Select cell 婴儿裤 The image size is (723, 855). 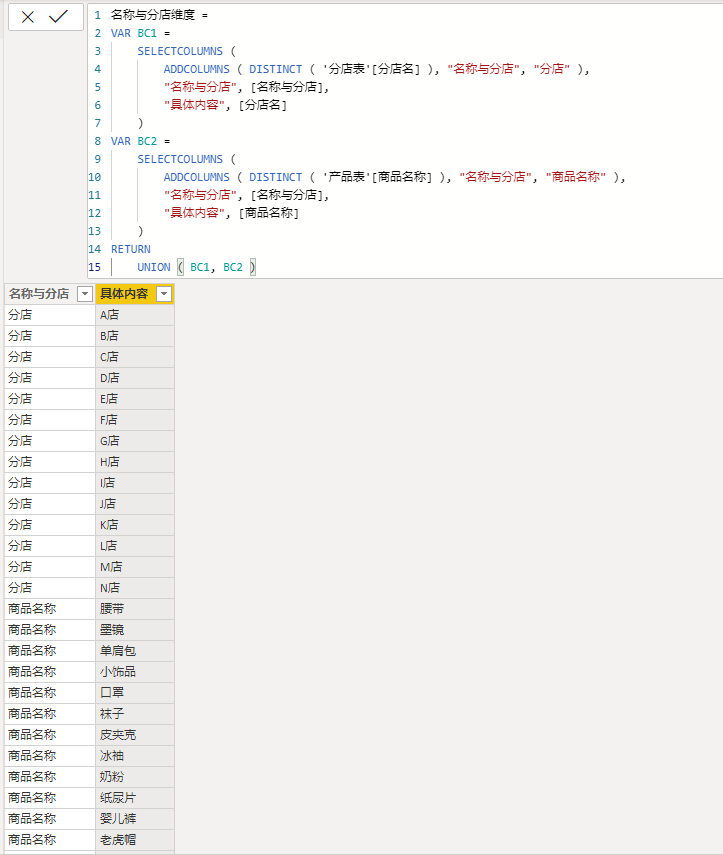(135, 819)
